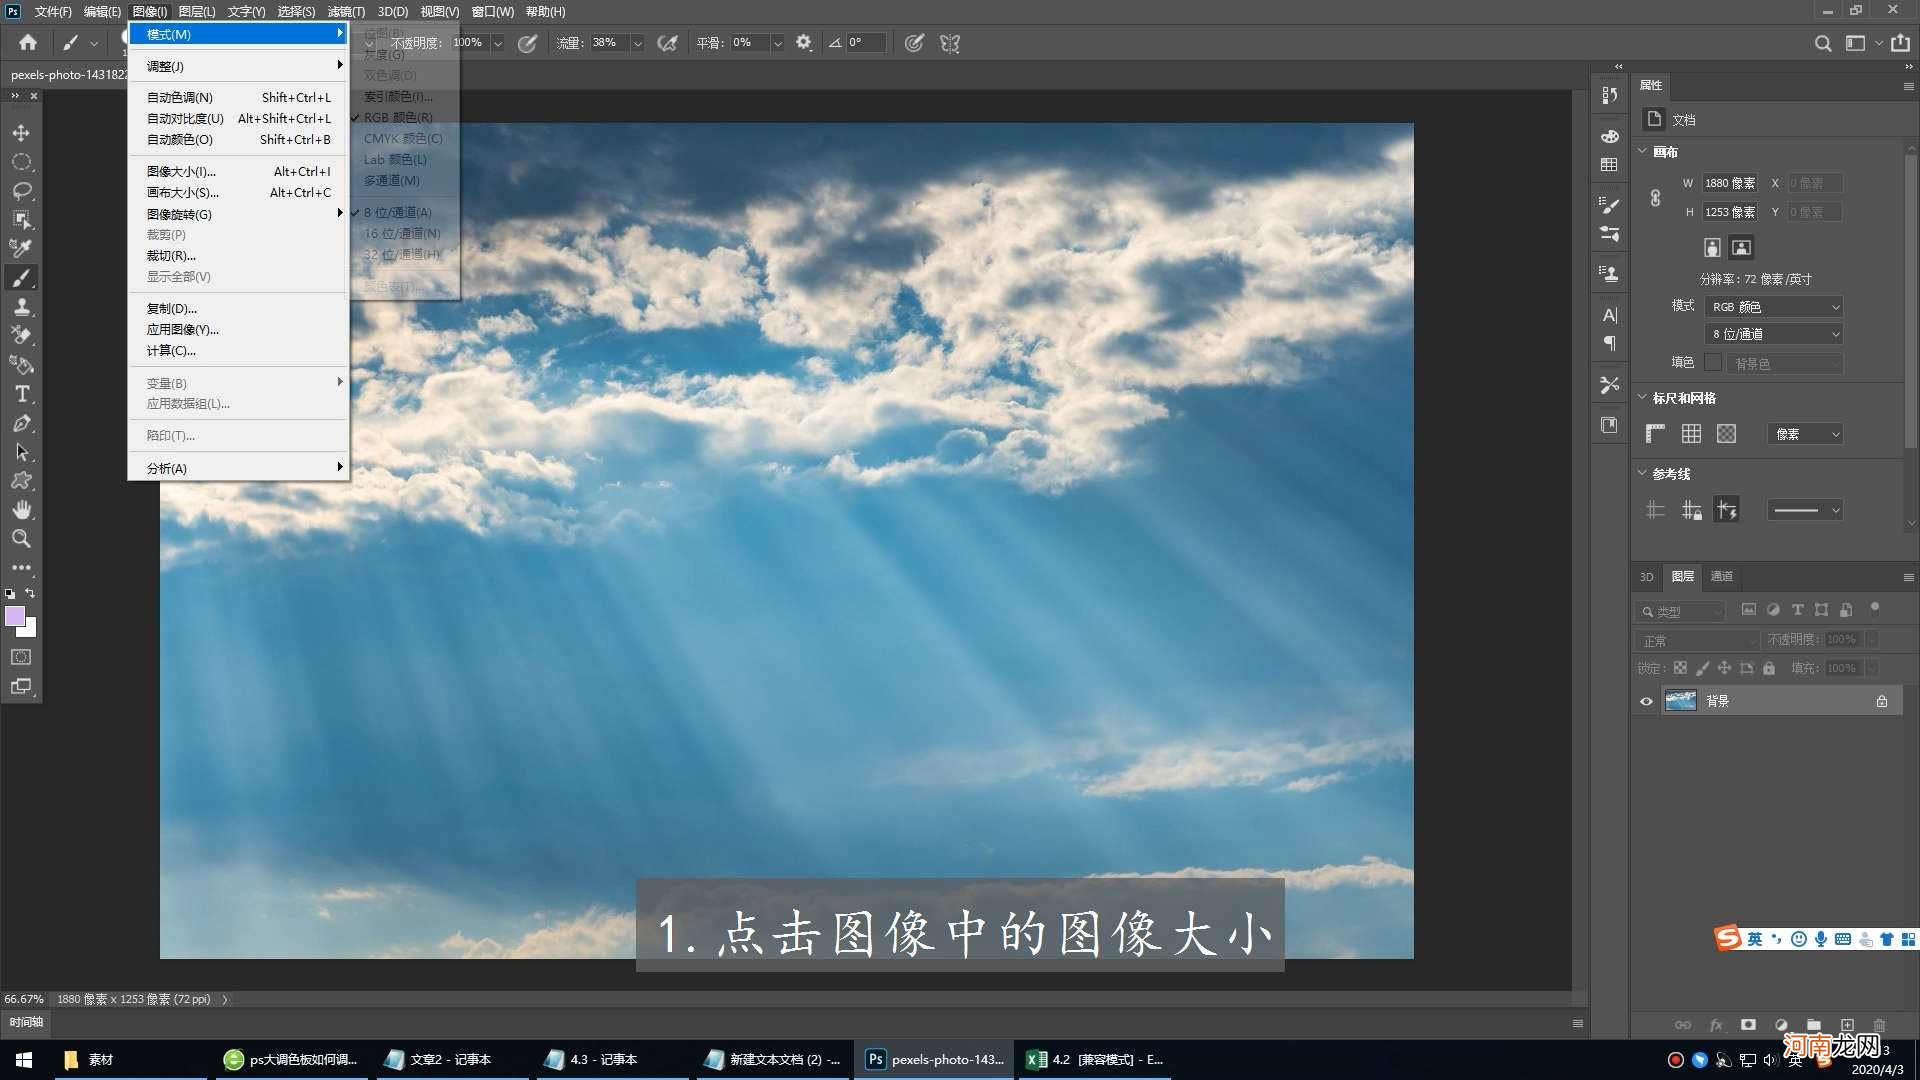Toggle lock all icon in Layers panel
The image size is (1920, 1080).
[1769, 668]
